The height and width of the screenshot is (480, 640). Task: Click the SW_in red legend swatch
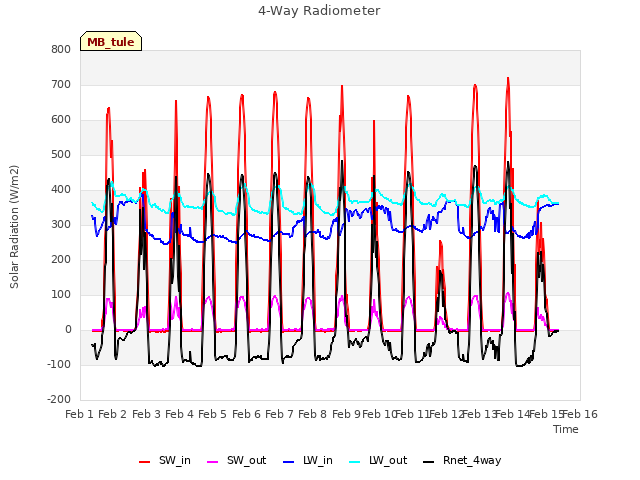point(144,462)
